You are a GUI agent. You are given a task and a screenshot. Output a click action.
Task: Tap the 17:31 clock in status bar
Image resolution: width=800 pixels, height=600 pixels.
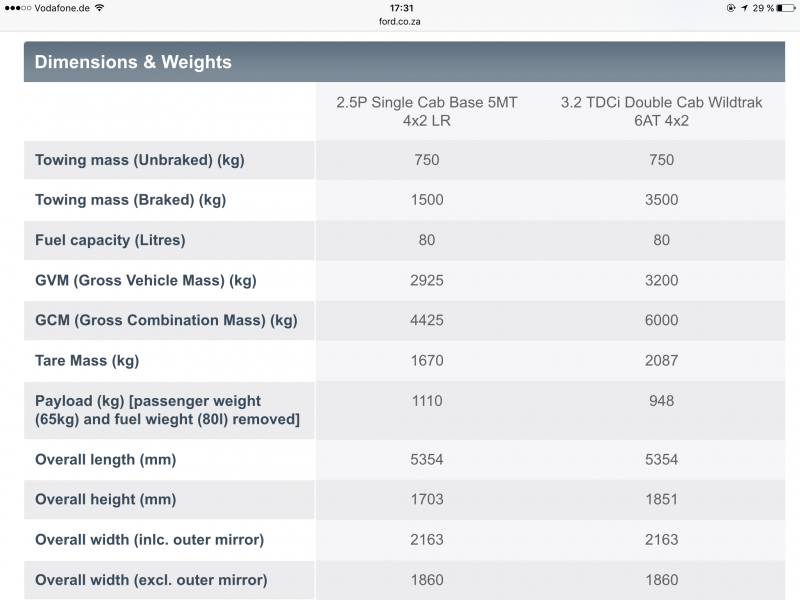coord(402,8)
